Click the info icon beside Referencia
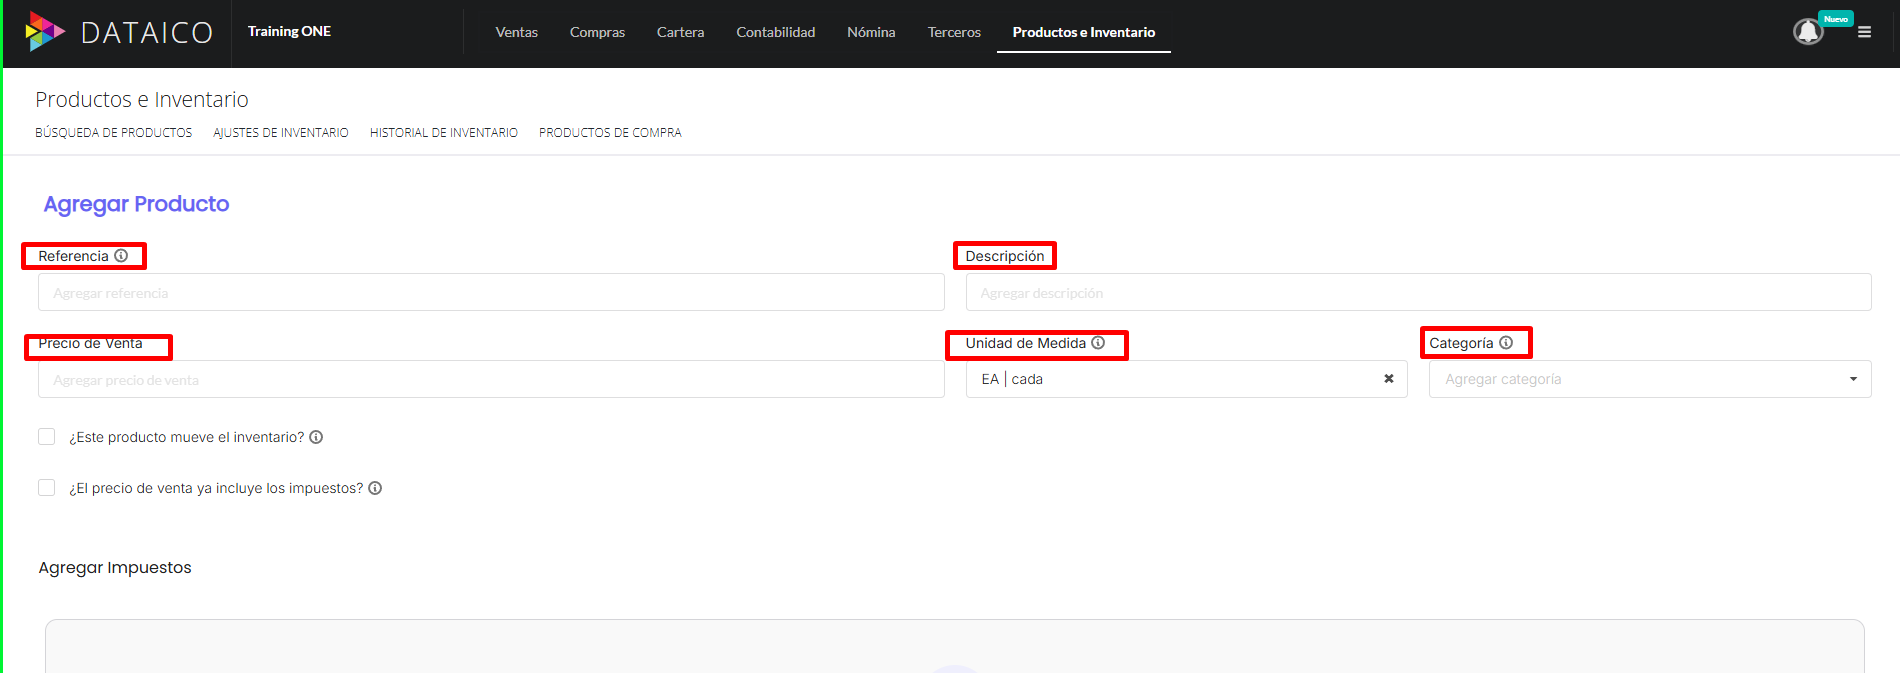 pos(121,256)
